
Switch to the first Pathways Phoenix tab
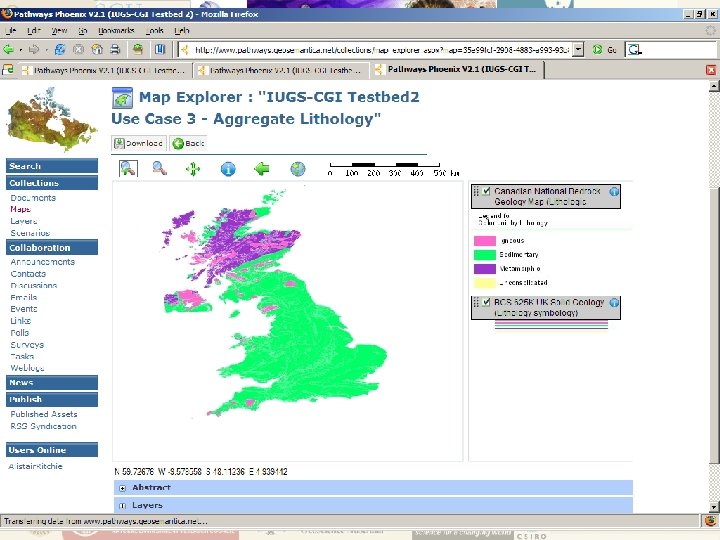pos(104,70)
